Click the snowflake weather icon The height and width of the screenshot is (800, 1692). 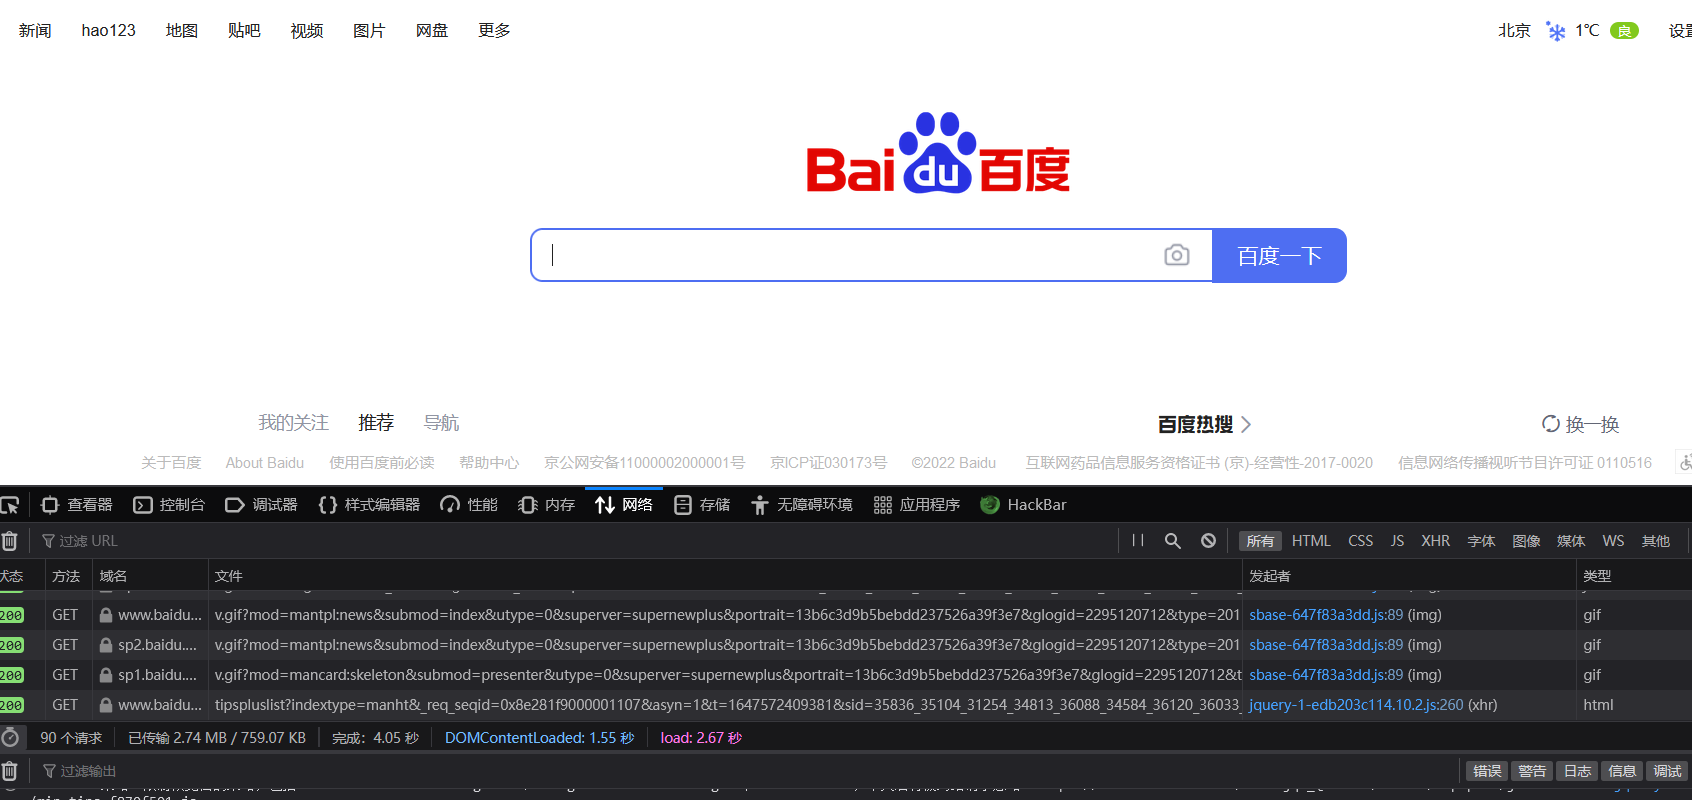(x=1556, y=31)
